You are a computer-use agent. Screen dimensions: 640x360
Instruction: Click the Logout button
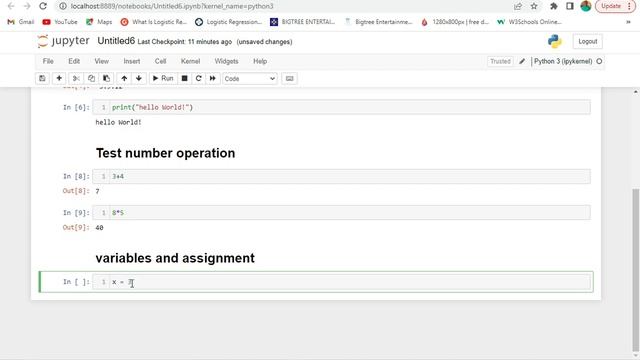point(587,42)
